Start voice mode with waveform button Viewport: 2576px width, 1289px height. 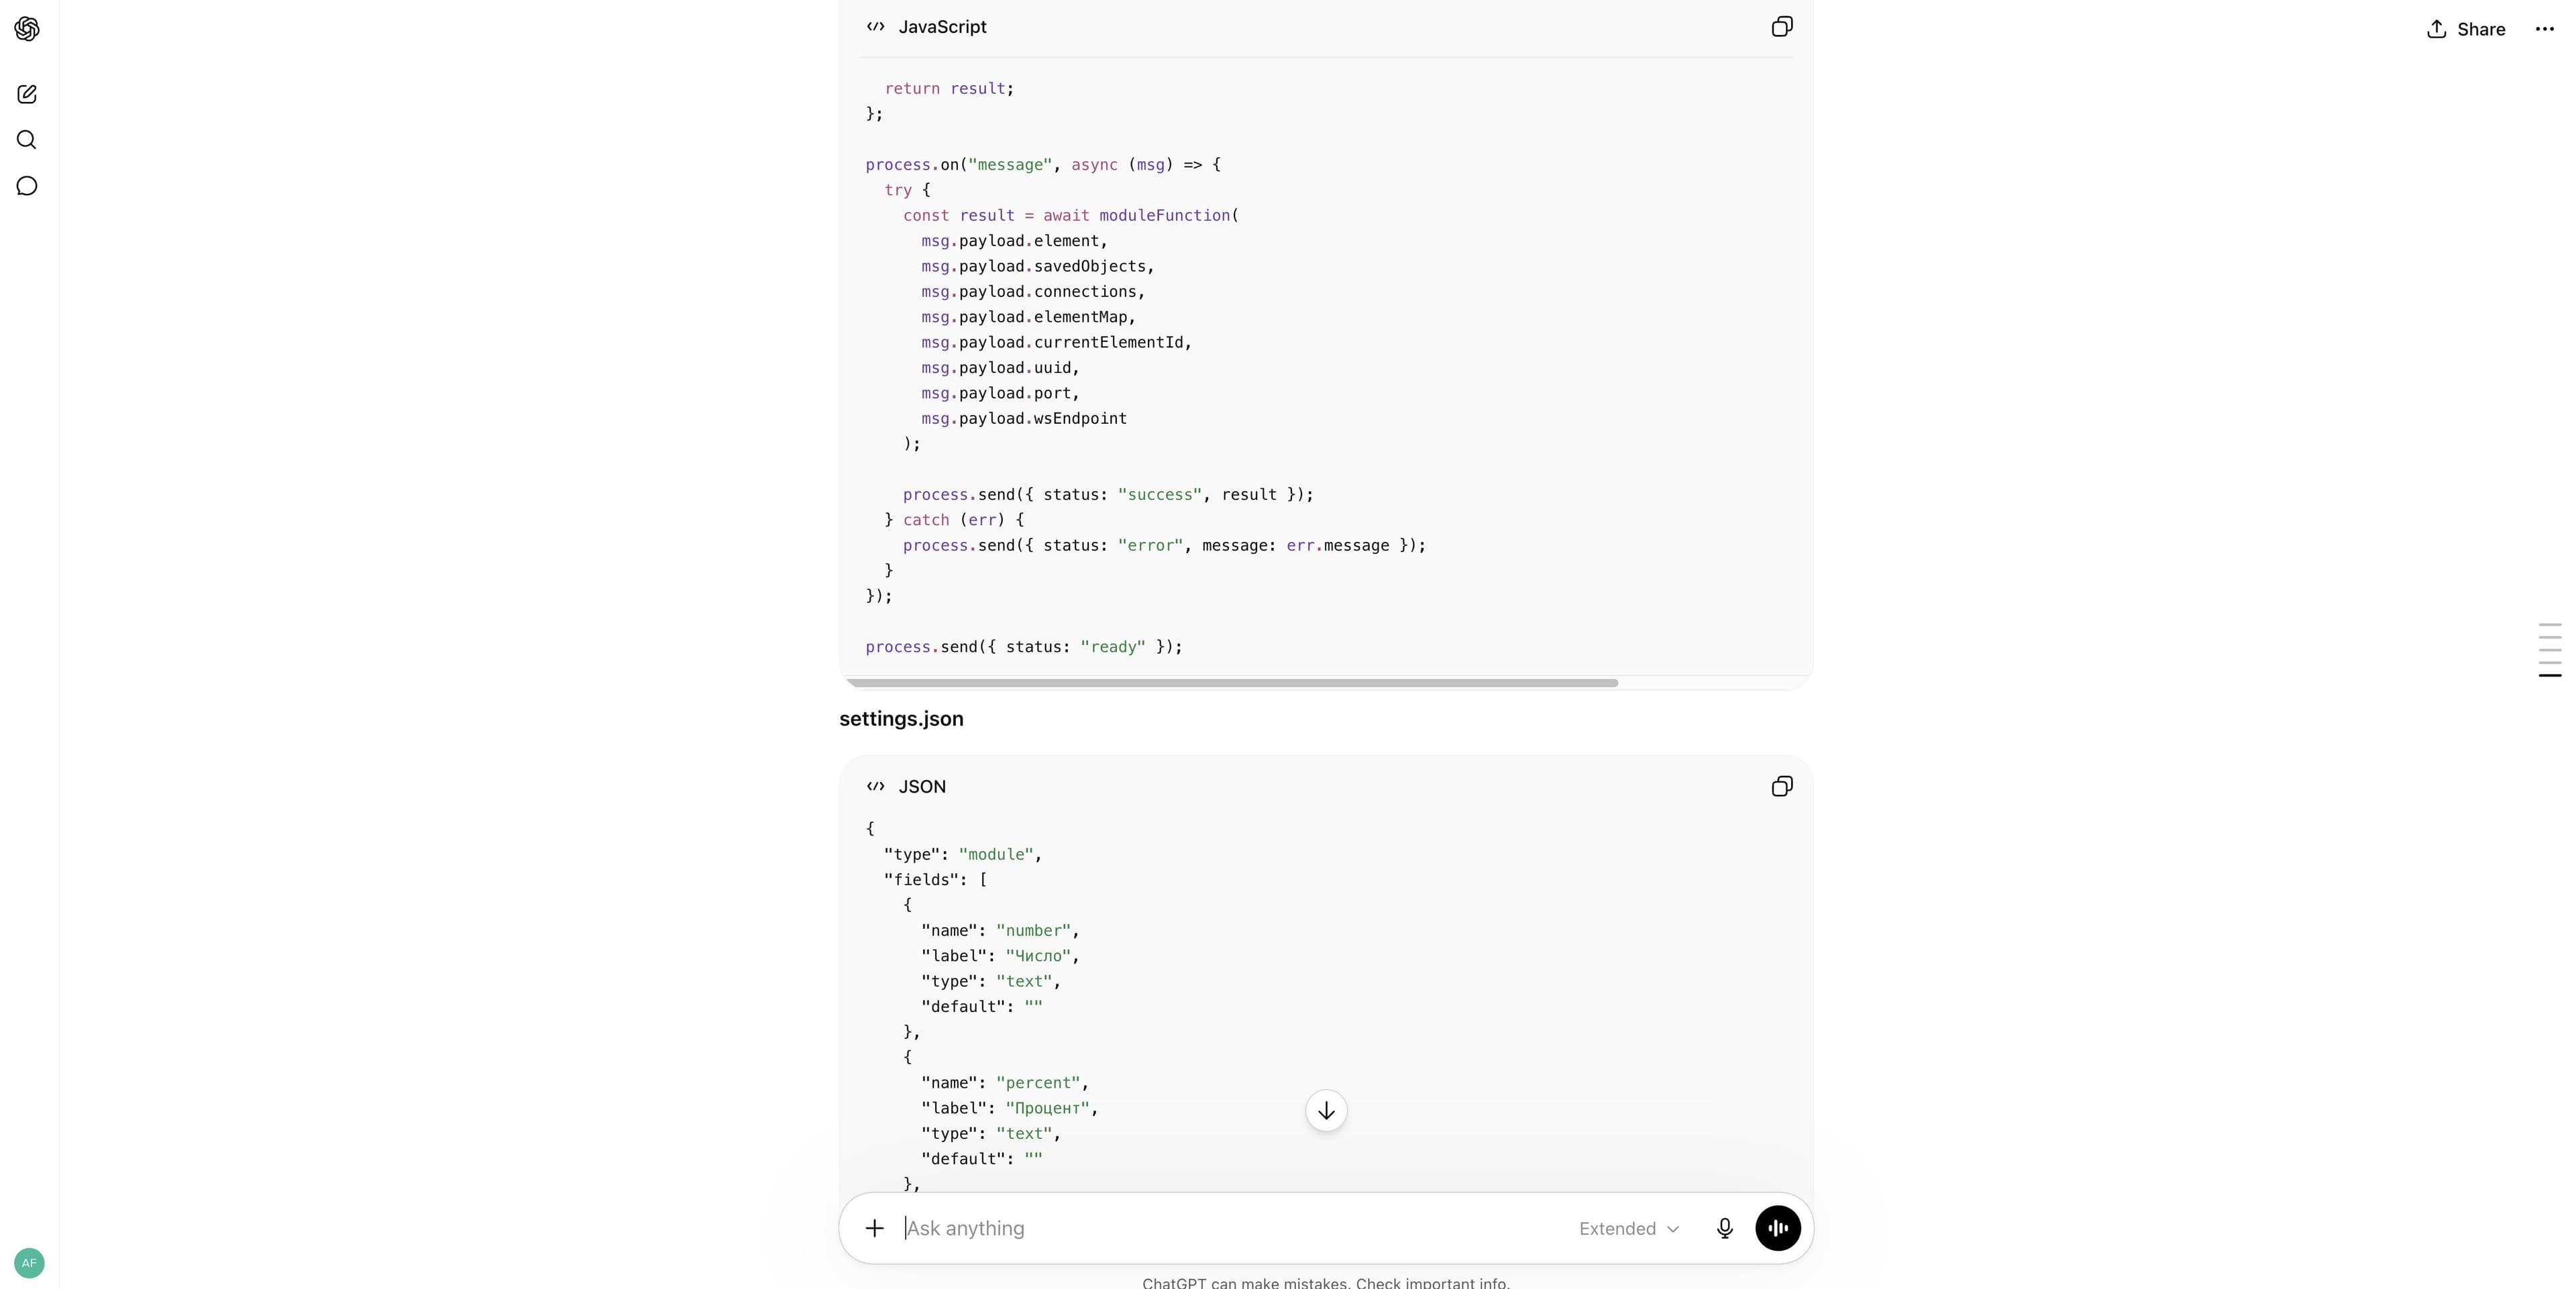point(1777,1228)
